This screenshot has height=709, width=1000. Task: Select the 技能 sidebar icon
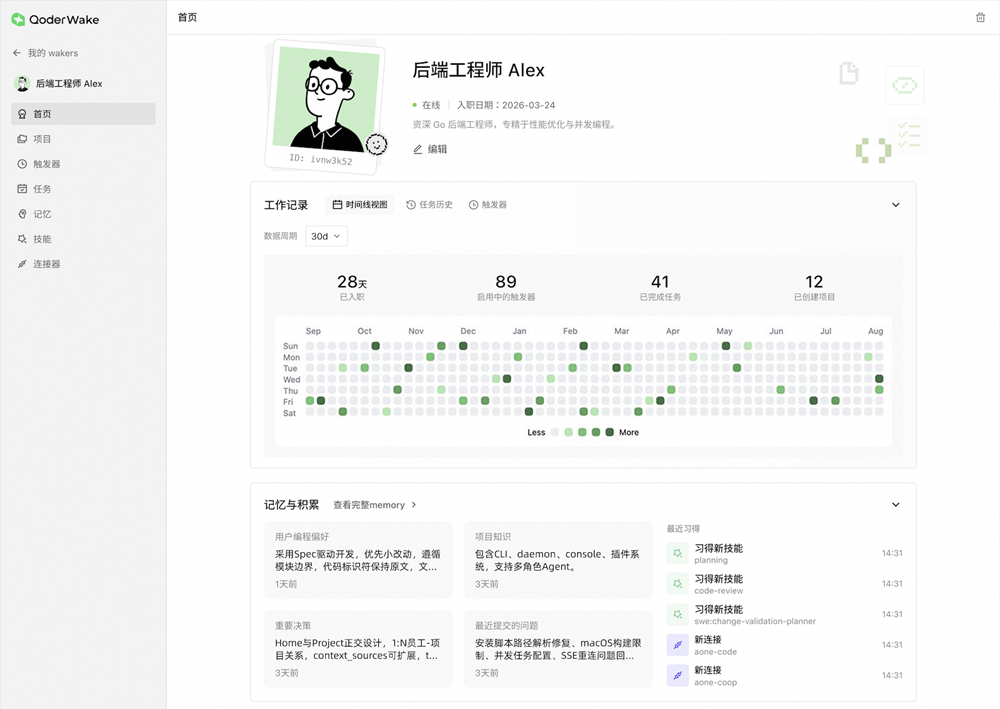22,239
